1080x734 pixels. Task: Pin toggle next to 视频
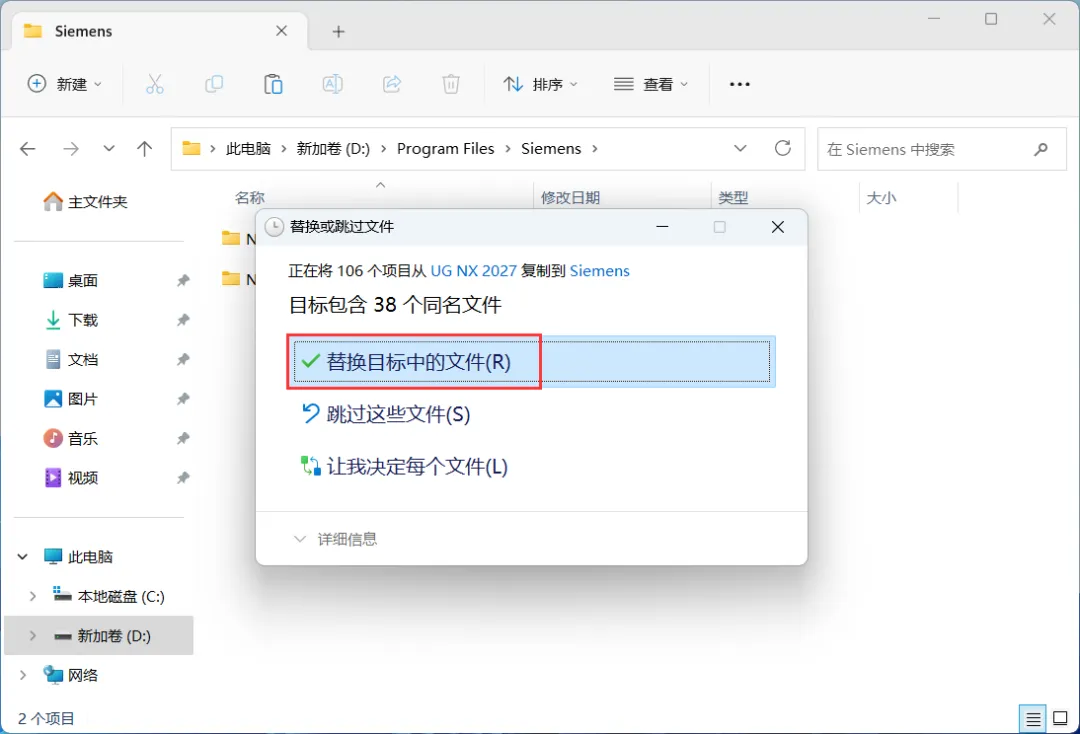click(x=183, y=477)
